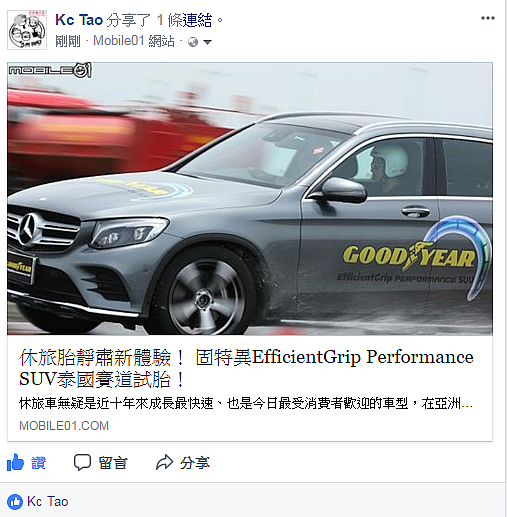This screenshot has height=517, width=507.
Task: Click the 剛剛 post timestamp
Action: tap(68, 41)
